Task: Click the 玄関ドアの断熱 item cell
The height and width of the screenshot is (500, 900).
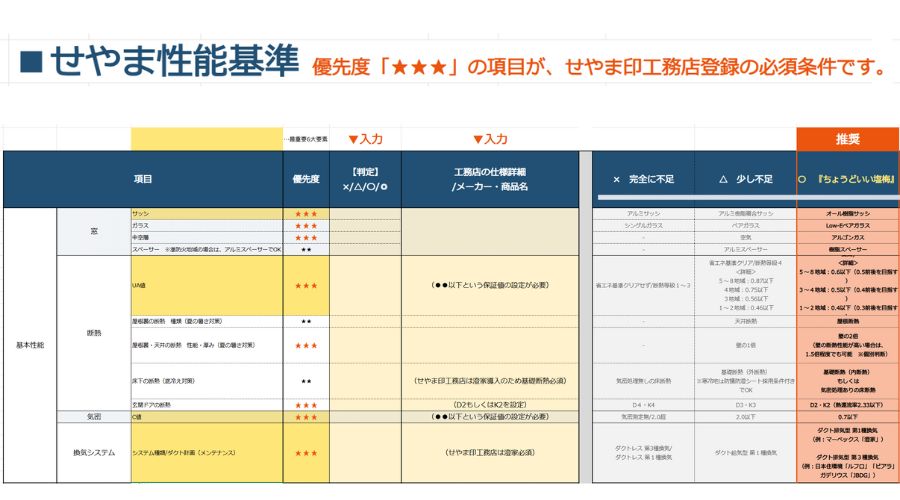Action: click(x=207, y=405)
